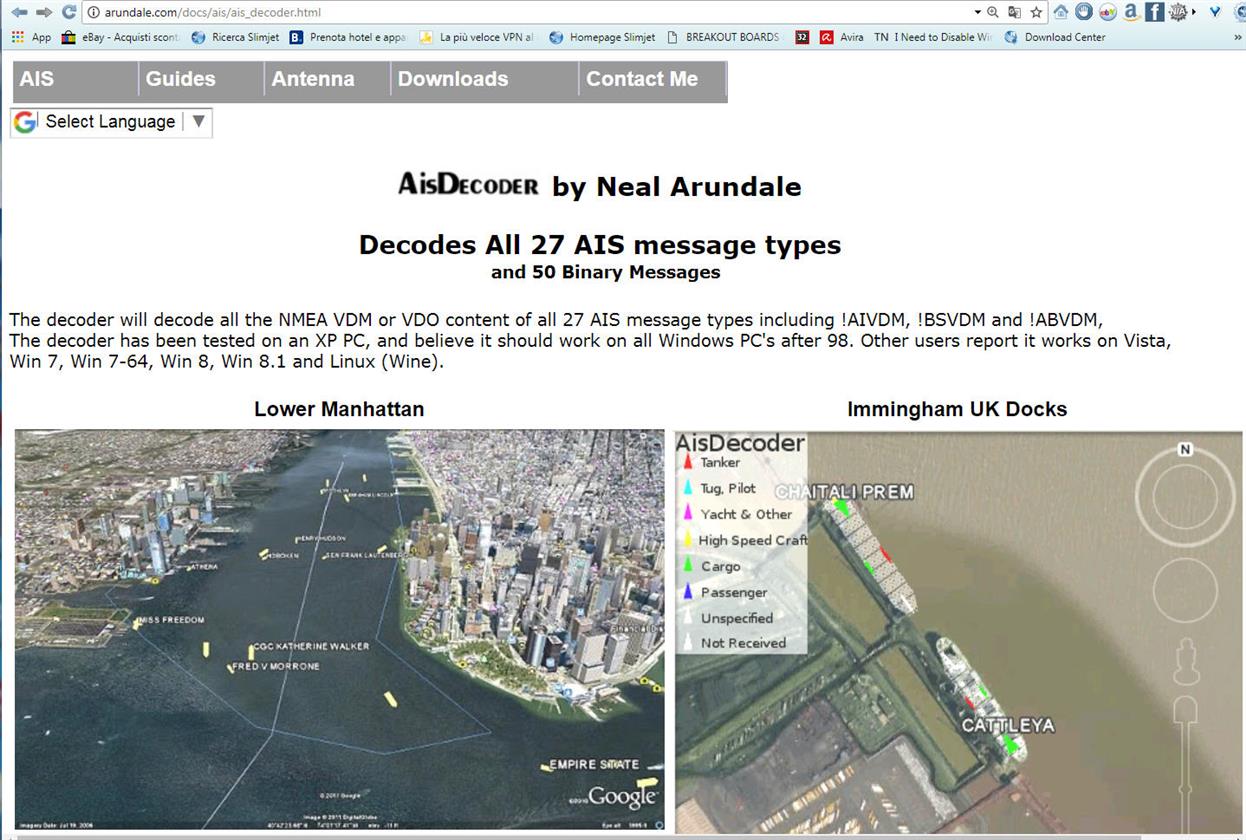Open La più veloce VPN bookmark

click(476, 37)
